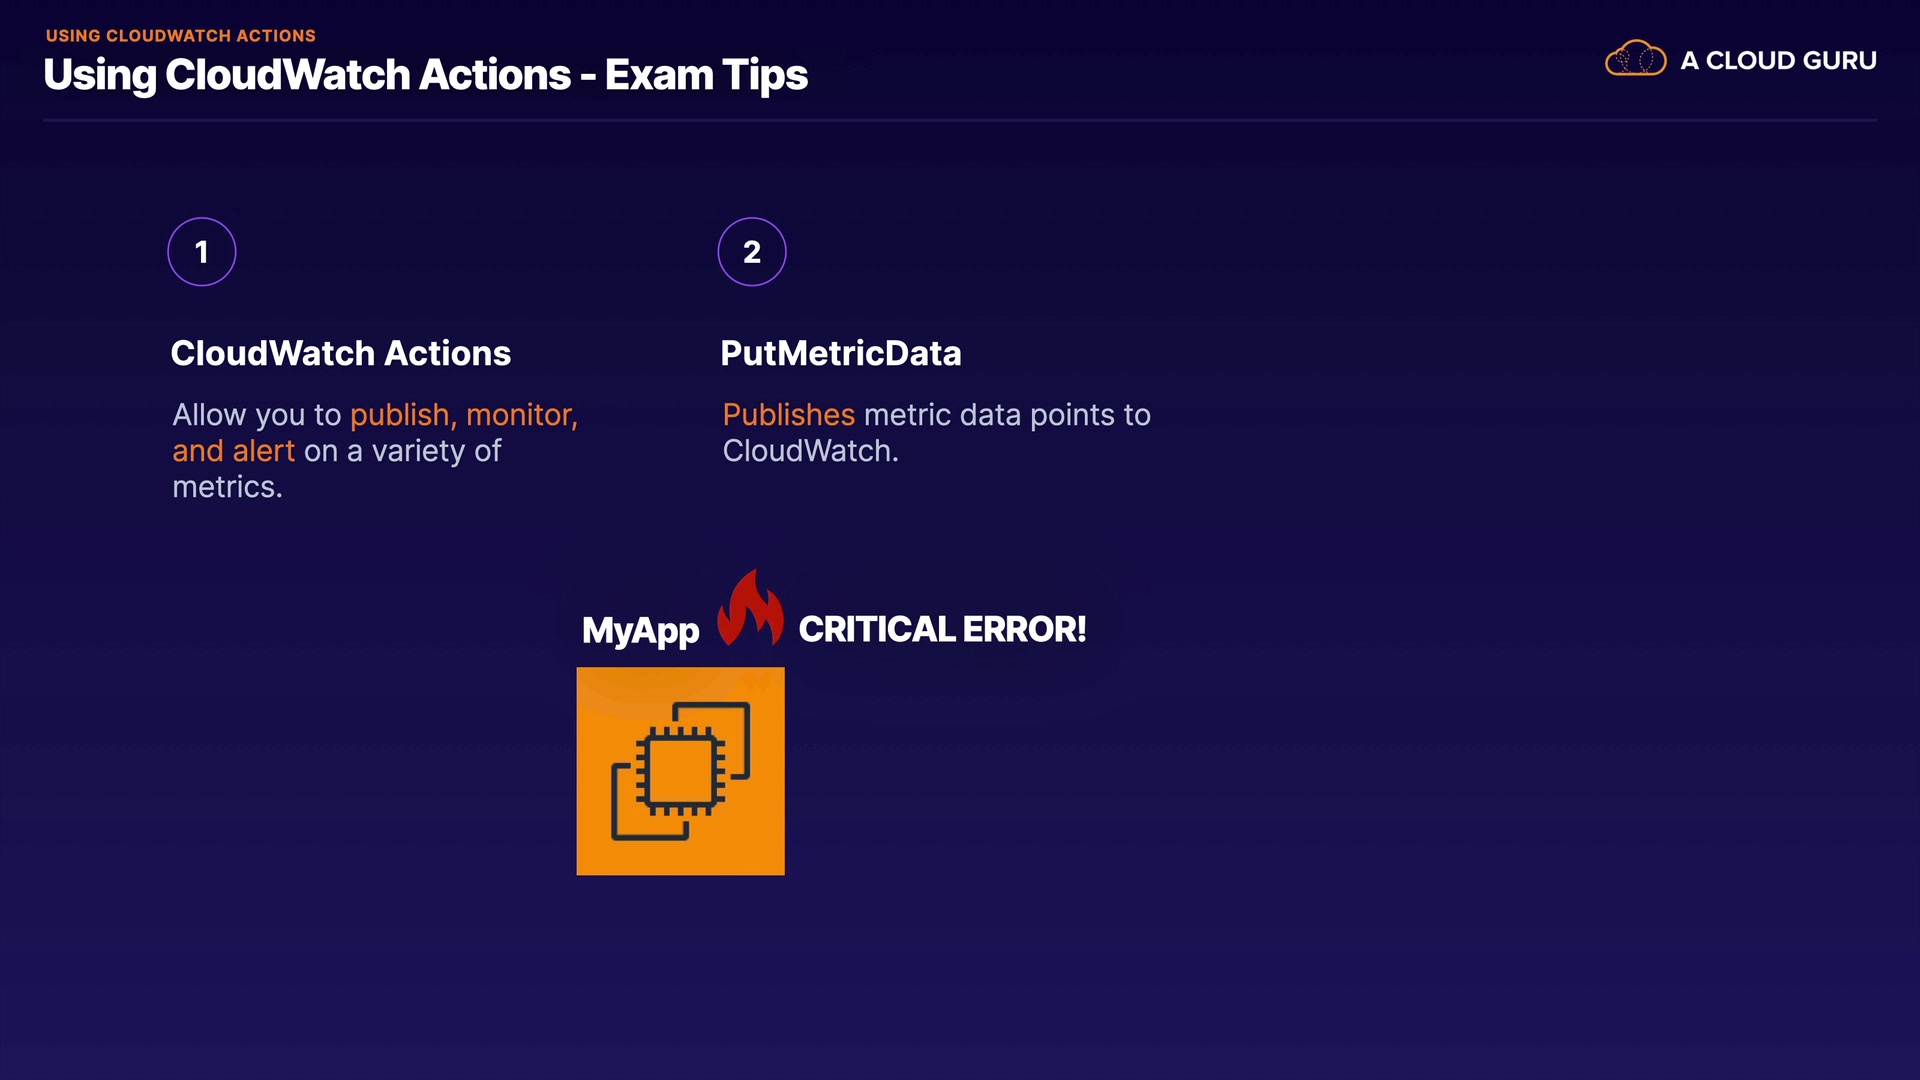Select the PutMetricData heading
This screenshot has height=1080, width=1920.
tap(840, 353)
